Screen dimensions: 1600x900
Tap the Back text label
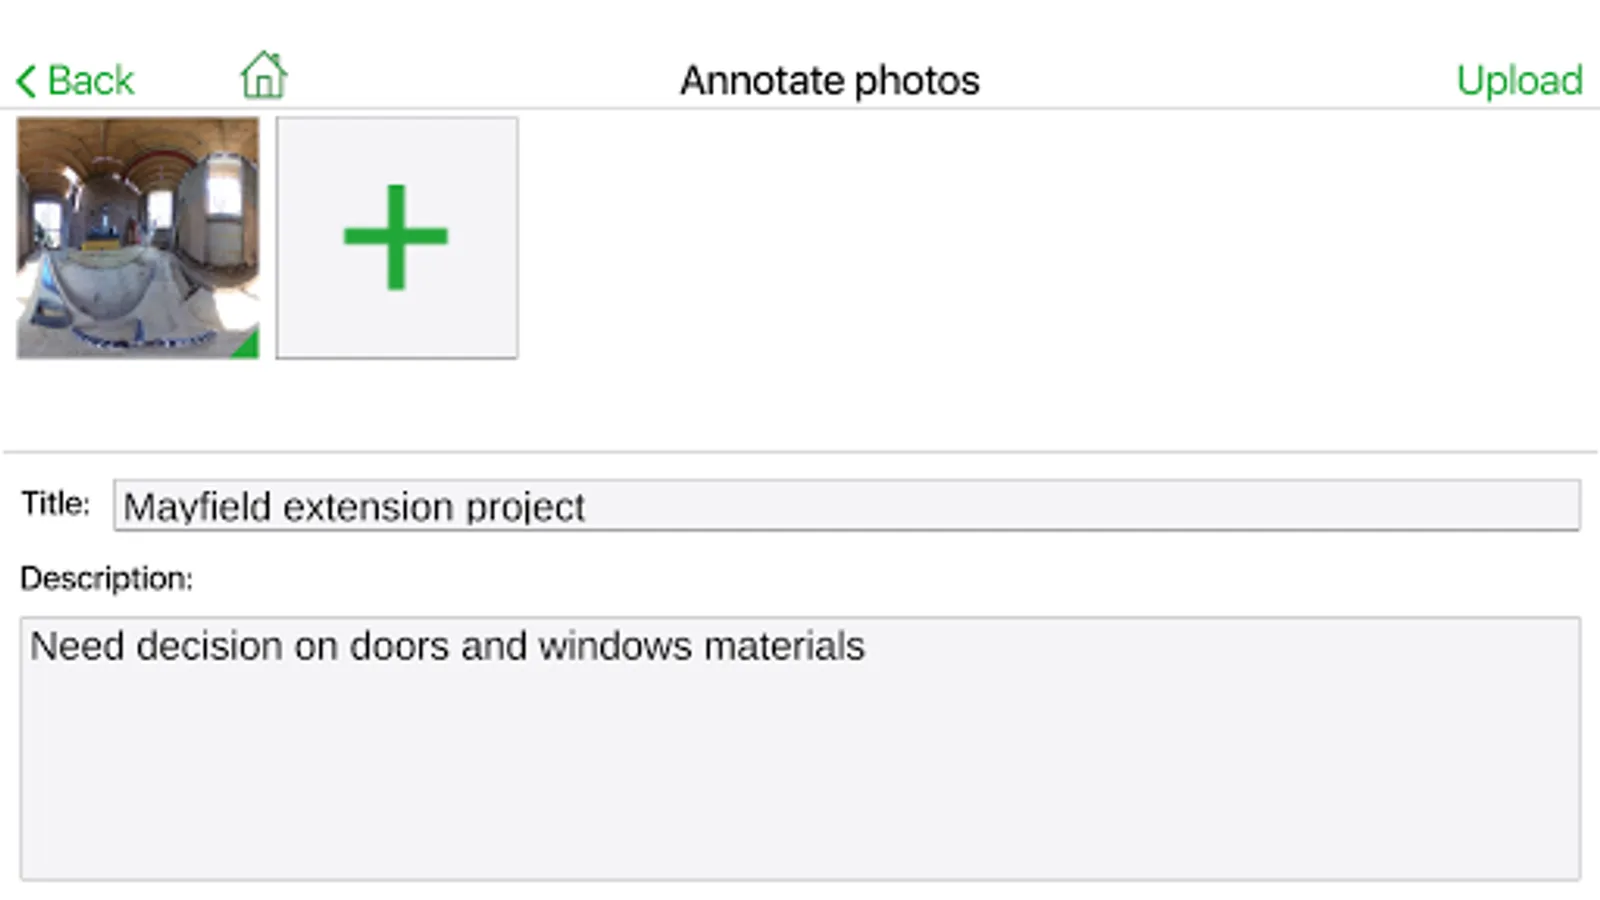90,81
